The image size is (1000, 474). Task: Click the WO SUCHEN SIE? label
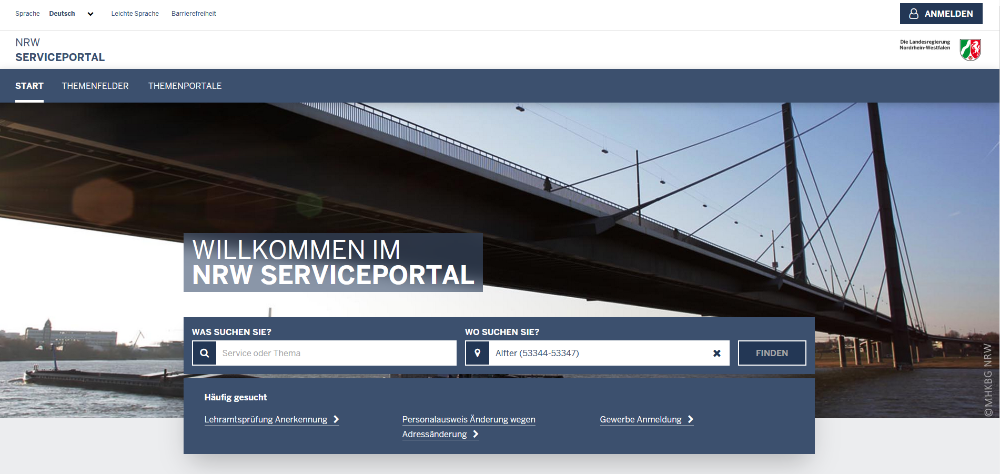pyautogui.click(x=502, y=332)
